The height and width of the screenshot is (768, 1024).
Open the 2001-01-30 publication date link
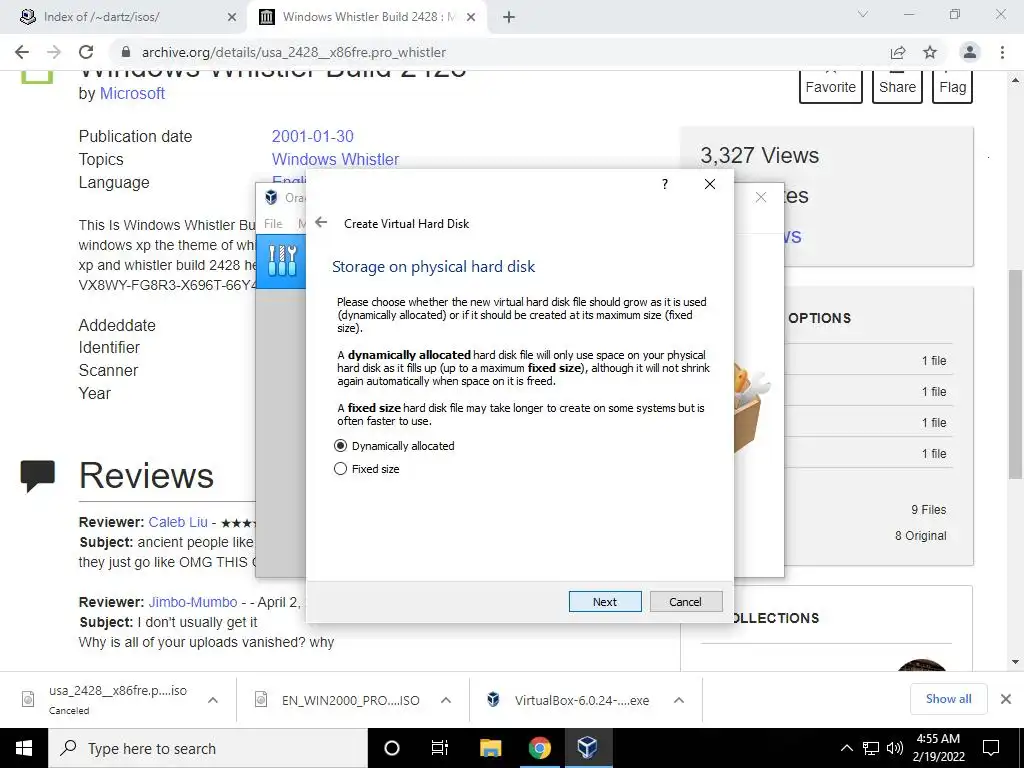313,136
